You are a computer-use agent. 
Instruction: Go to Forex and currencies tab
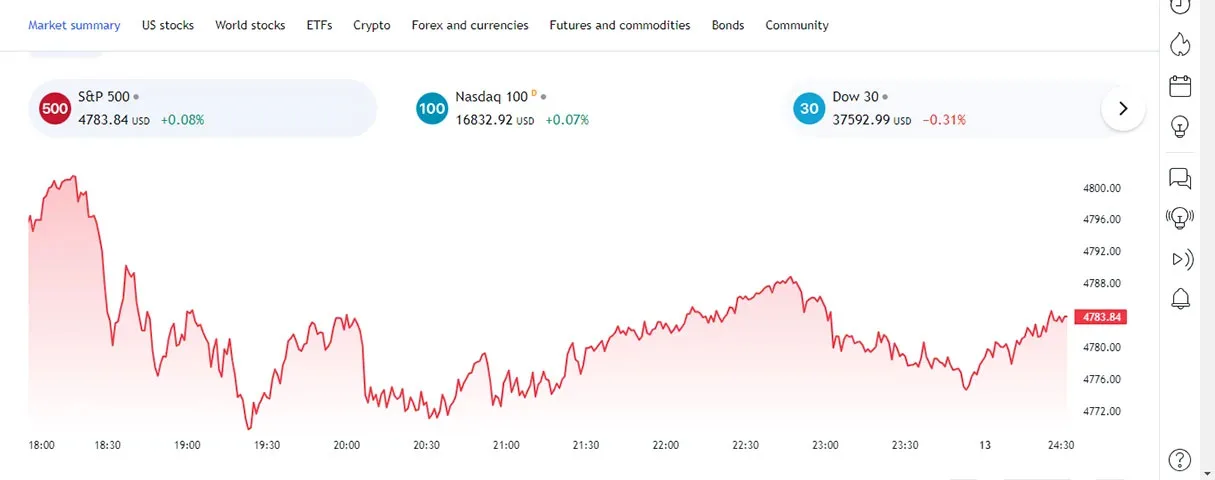pyautogui.click(x=470, y=25)
